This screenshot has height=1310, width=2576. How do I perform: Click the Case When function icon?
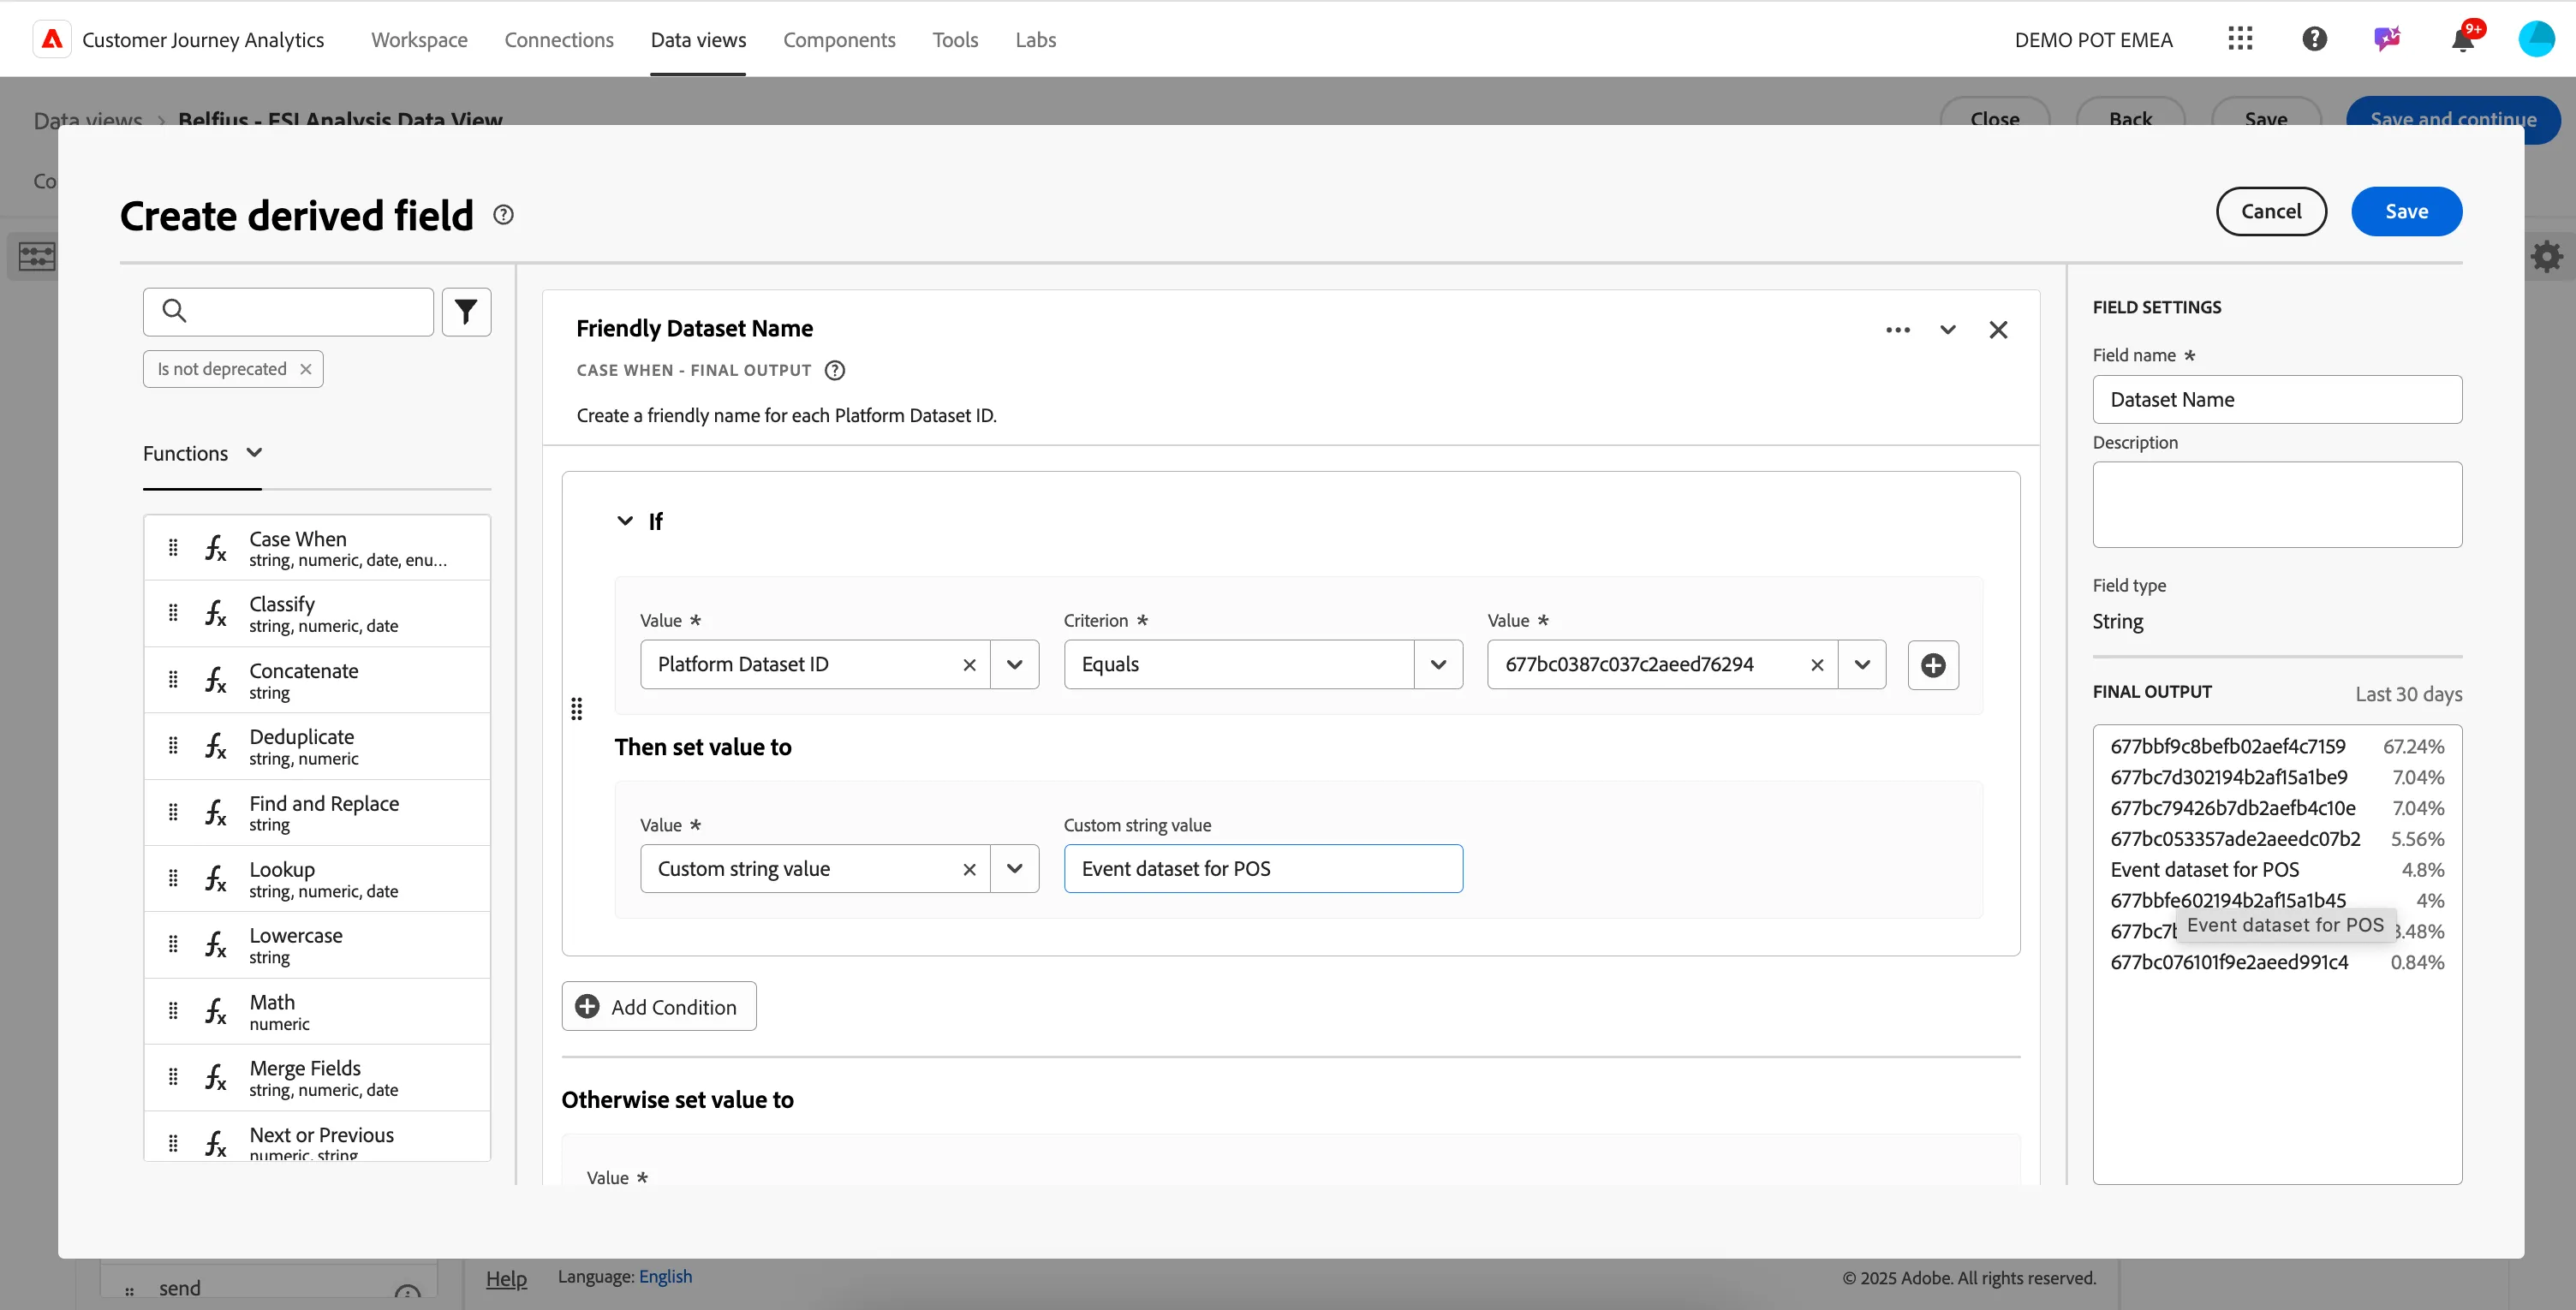click(x=216, y=548)
